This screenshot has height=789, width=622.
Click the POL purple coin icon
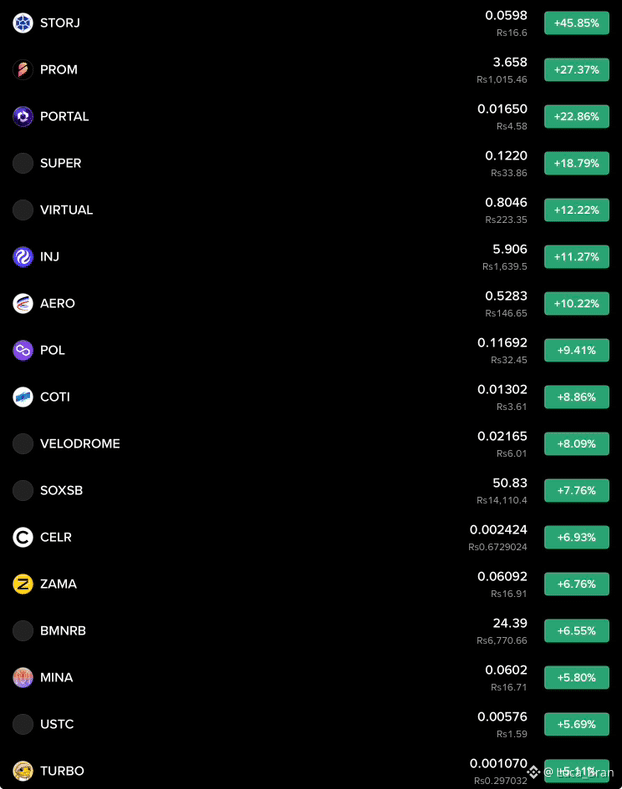click(x=23, y=350)
